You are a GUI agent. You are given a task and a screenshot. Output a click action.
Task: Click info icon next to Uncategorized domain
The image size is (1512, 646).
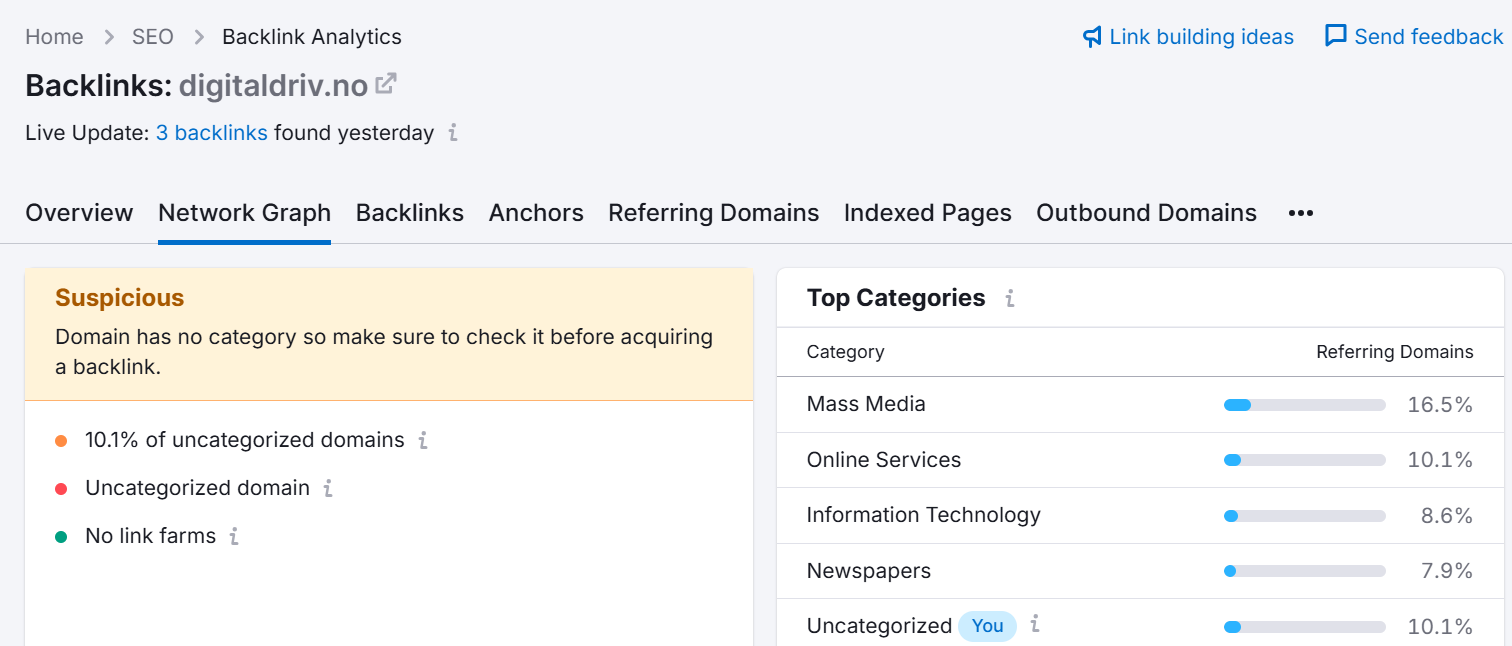[x=328, y=488]
